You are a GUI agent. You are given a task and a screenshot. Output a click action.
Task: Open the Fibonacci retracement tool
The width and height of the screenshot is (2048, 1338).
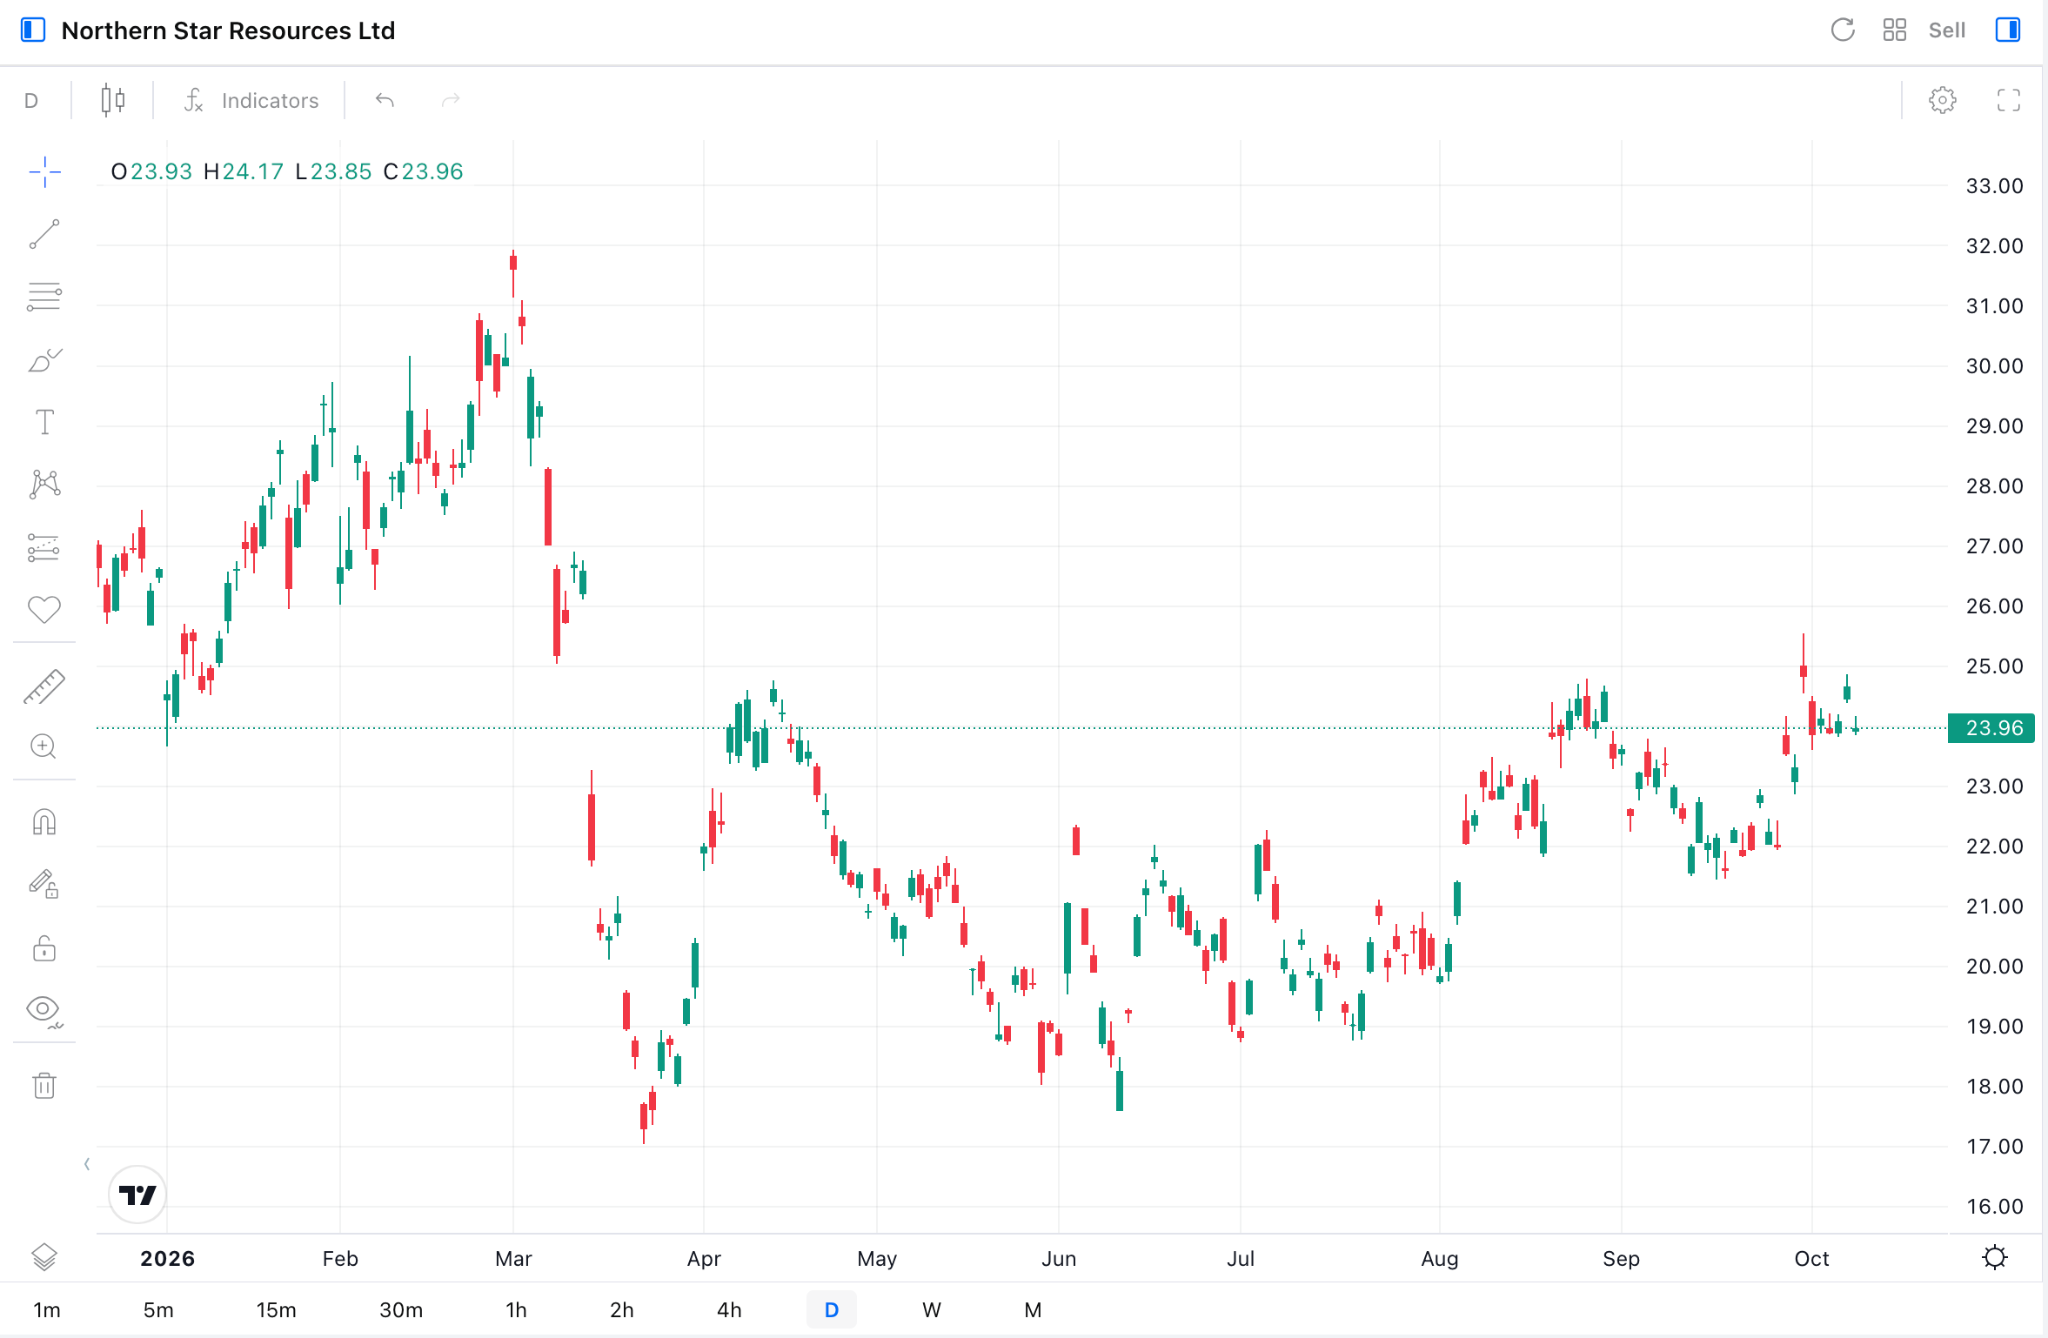(x=44, y=297)
